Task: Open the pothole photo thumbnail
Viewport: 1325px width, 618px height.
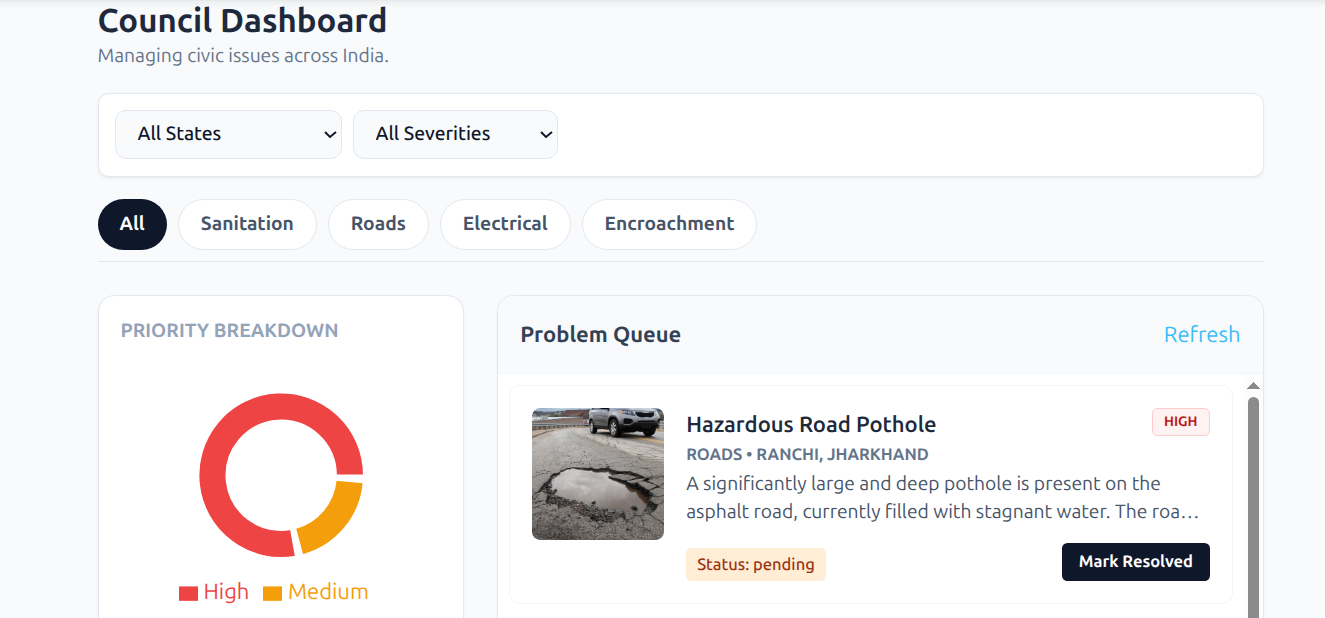Action: click(598, 474)
